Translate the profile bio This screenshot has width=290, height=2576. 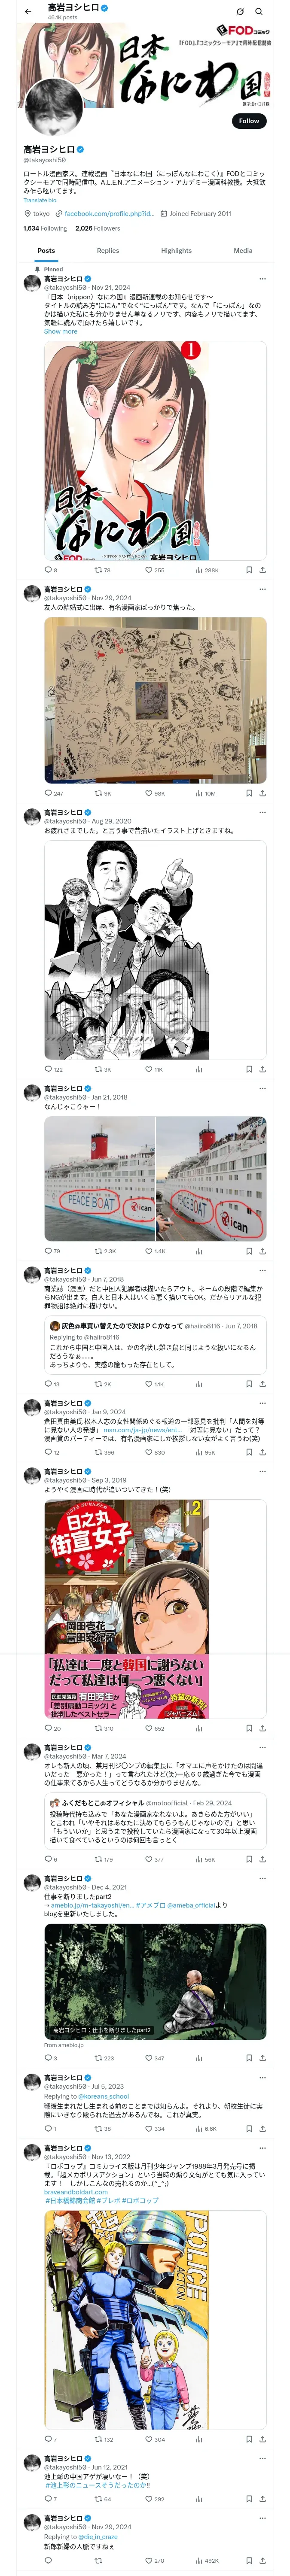click(40, 200)
